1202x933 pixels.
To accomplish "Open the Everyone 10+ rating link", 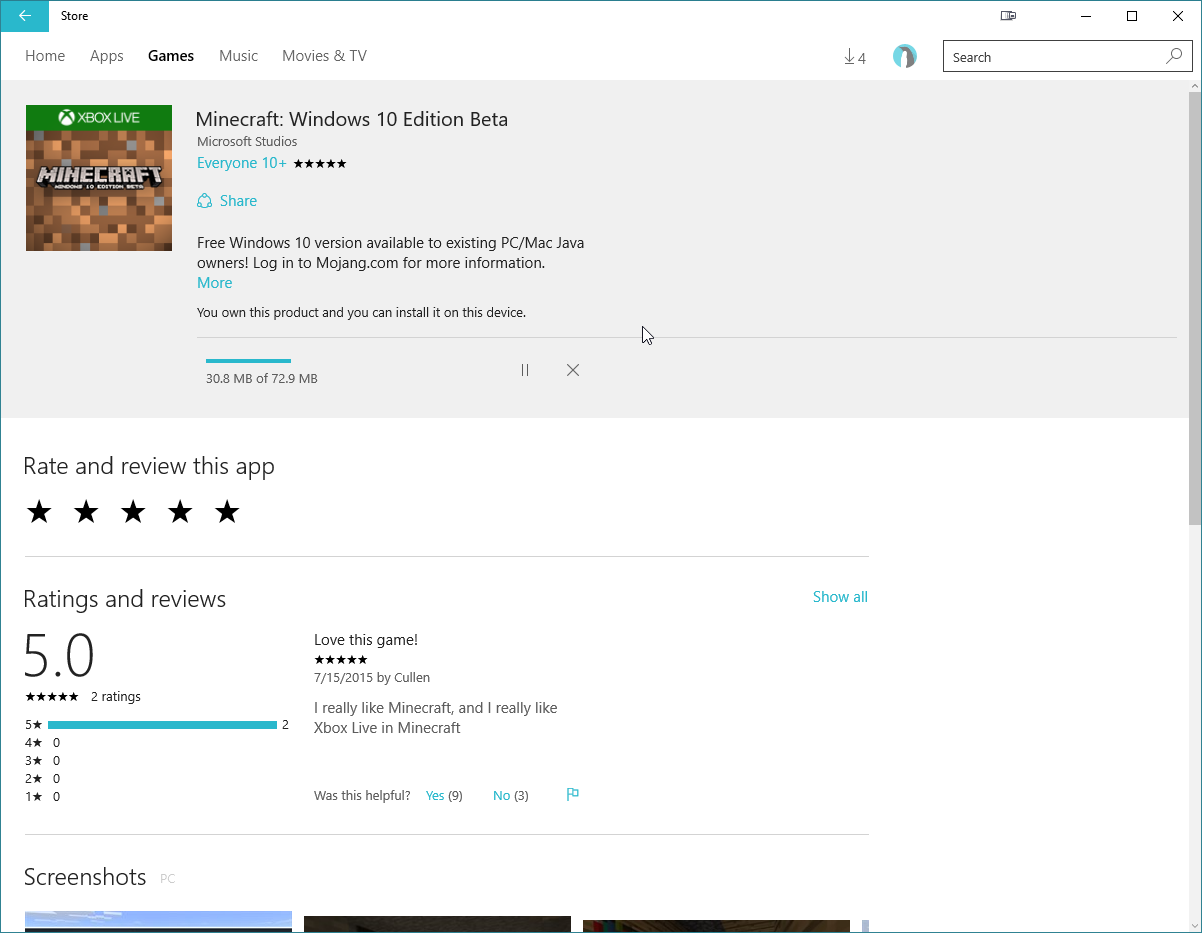I will (x=242, y=163).
